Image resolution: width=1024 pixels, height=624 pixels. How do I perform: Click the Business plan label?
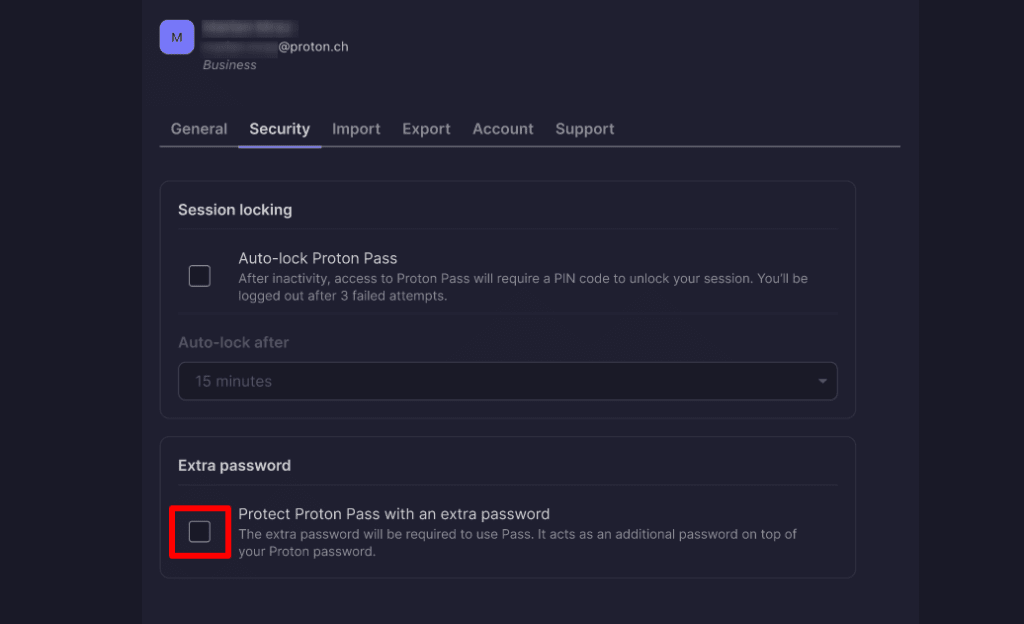pos(229,64)
